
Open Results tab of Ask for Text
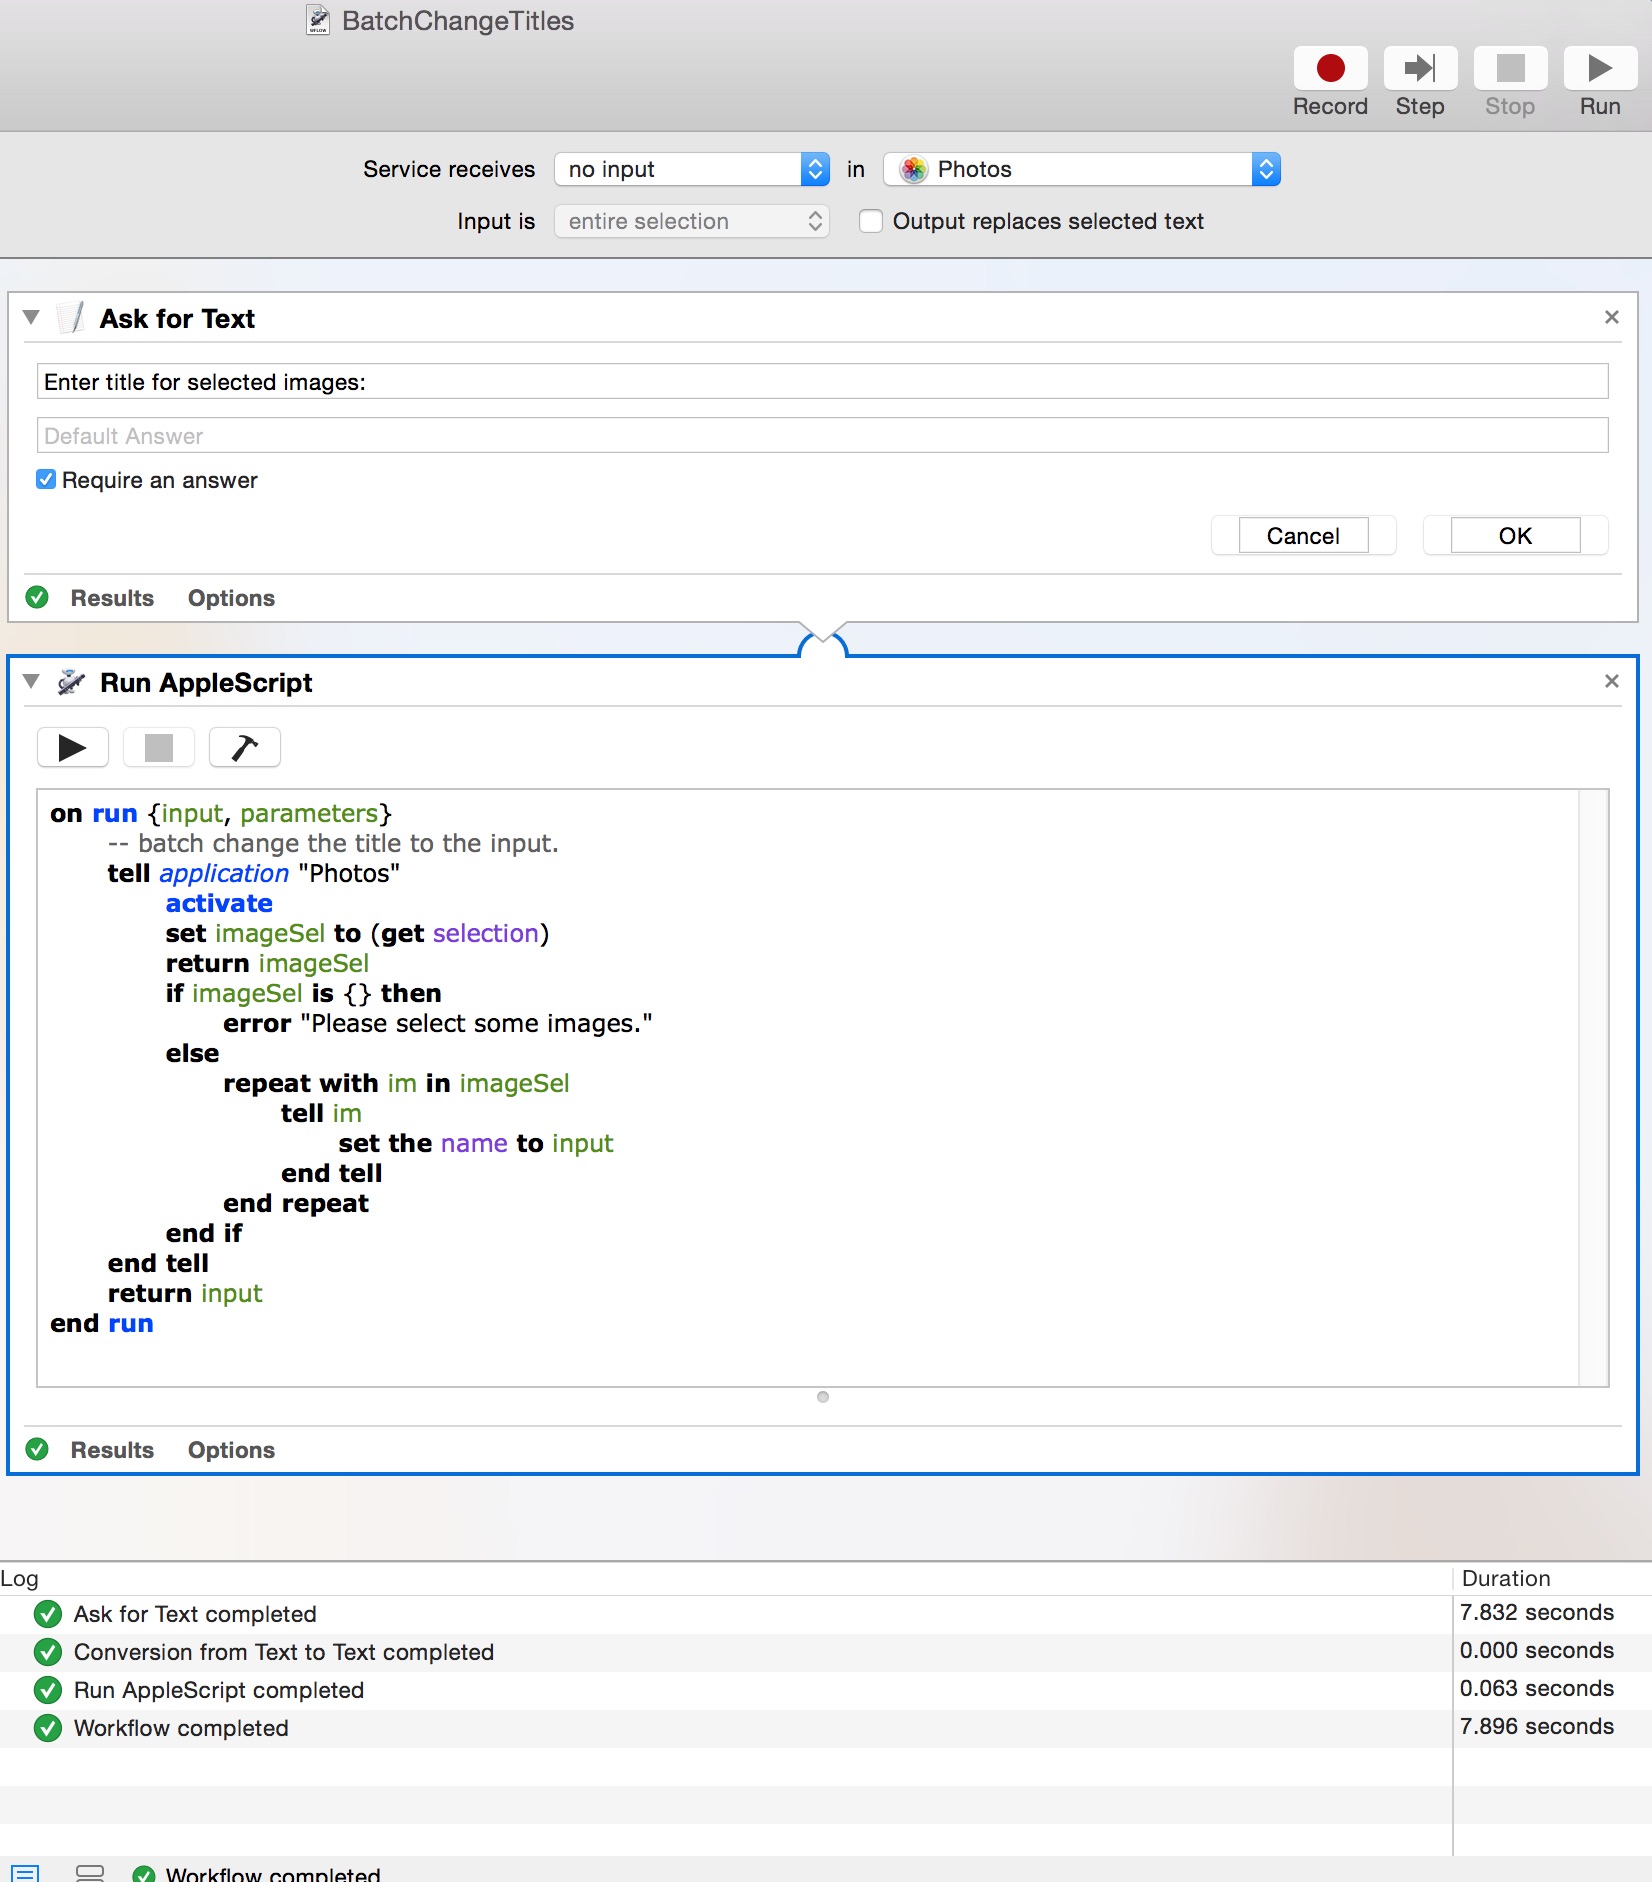tap(112, 598)
